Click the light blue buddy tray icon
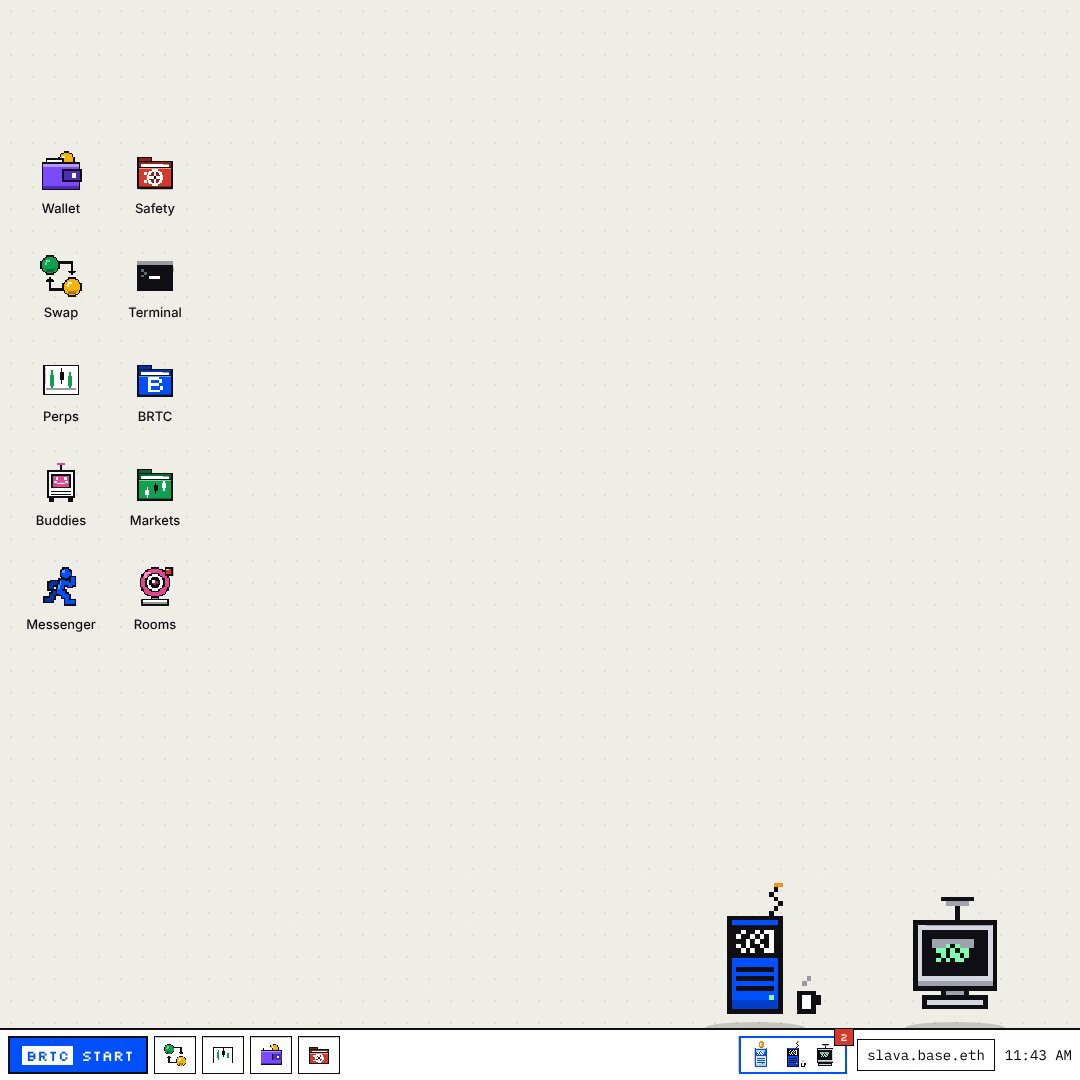The image size is (1080, 1080). 761,1055
